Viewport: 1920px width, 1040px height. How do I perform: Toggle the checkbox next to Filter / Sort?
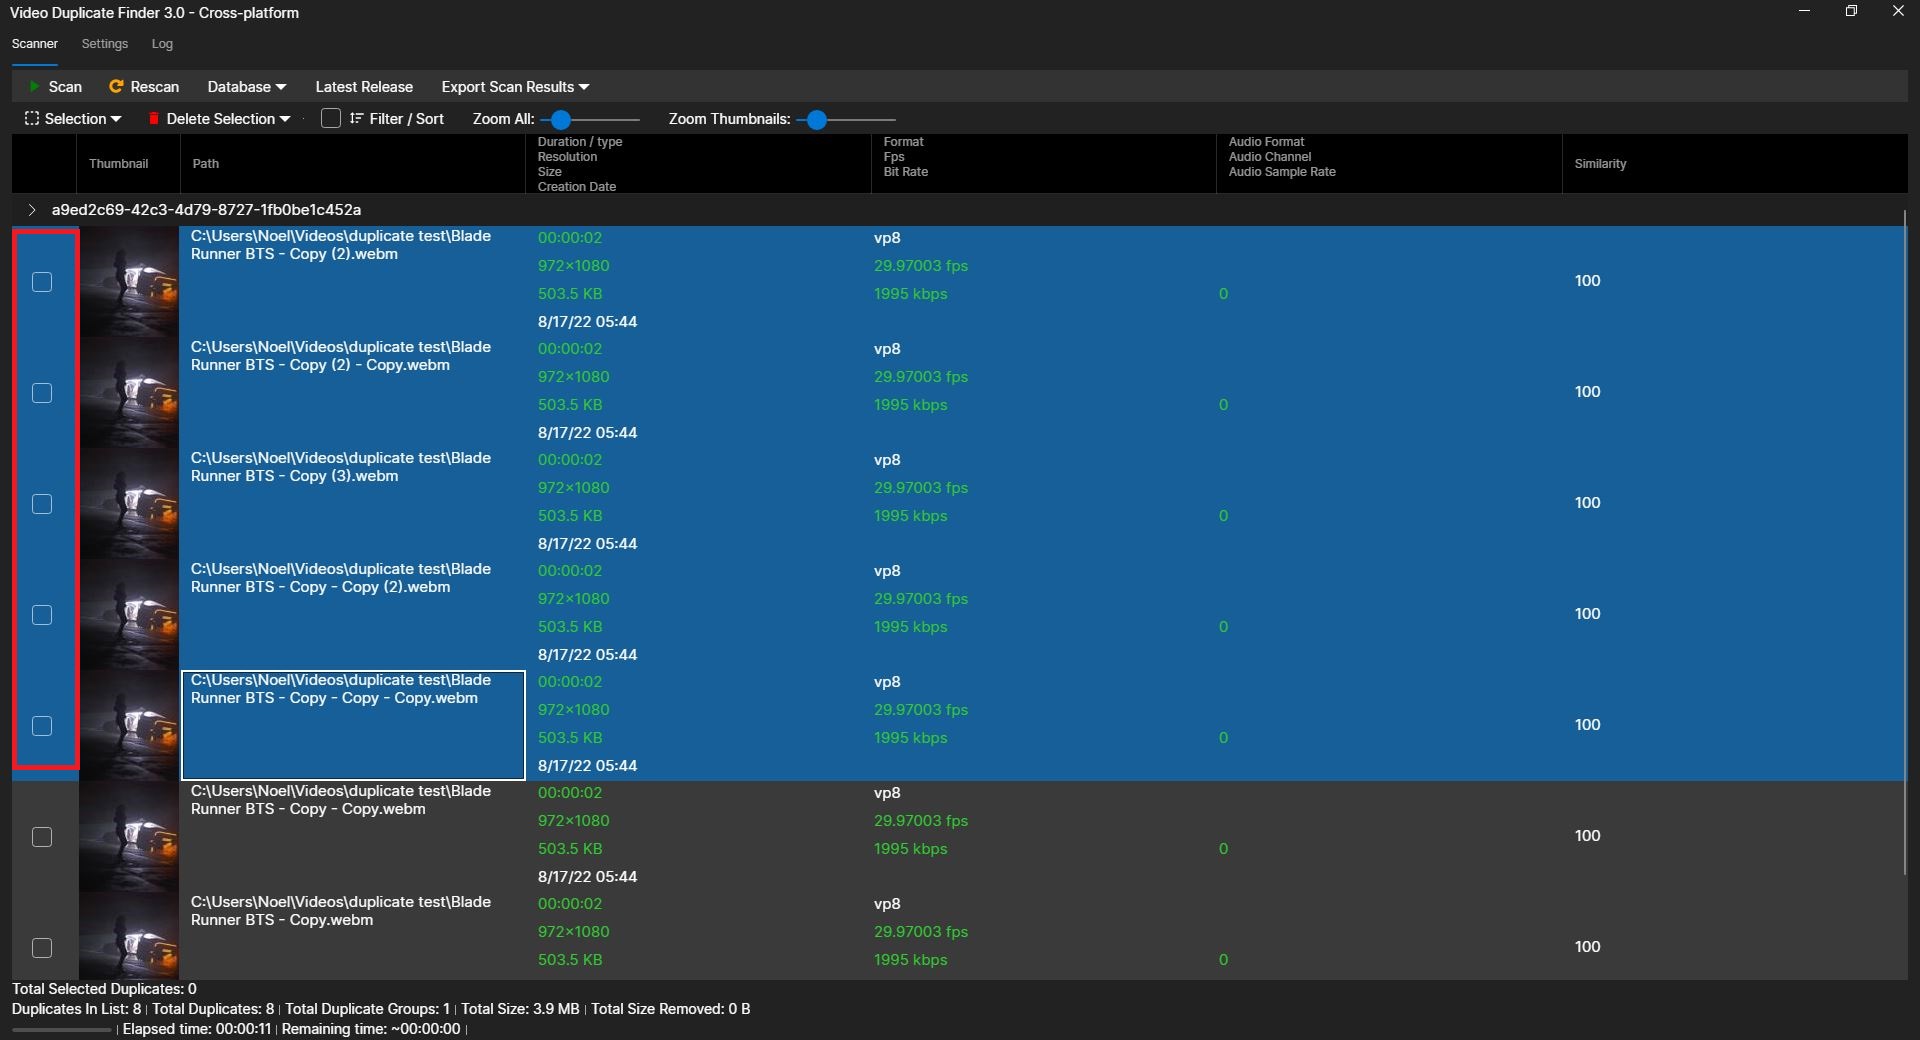click(x=330, y=118)
